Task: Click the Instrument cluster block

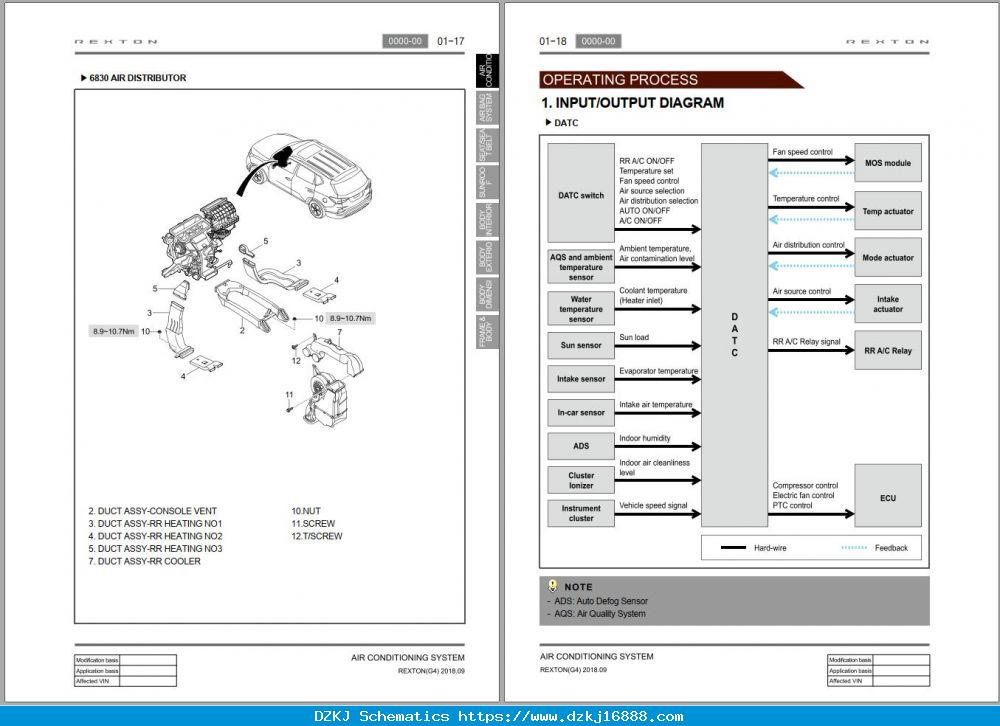Action: coord(581,514)
